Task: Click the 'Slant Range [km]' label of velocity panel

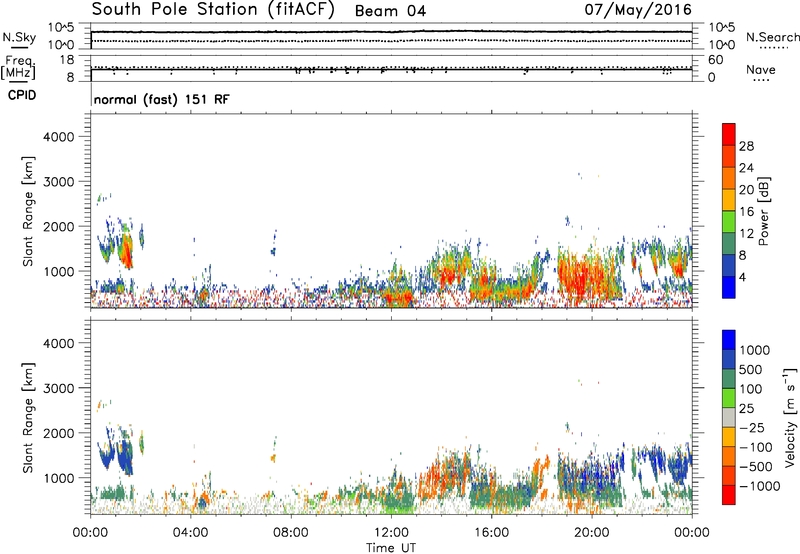Action: pyautogui.click(x=28, y=418)
